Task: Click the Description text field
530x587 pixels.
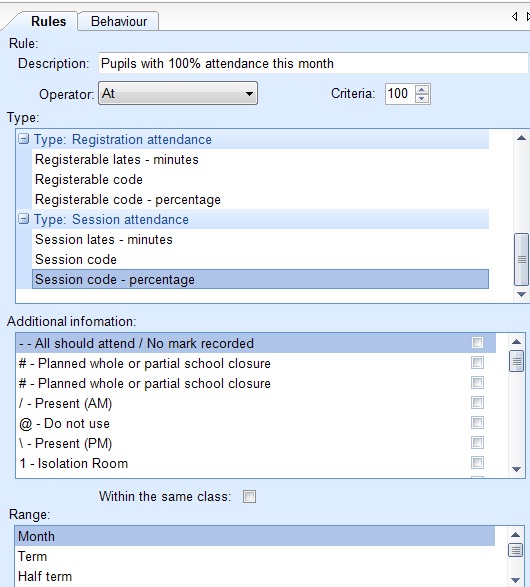Action: pyautogui.click(x=313, y=63)
